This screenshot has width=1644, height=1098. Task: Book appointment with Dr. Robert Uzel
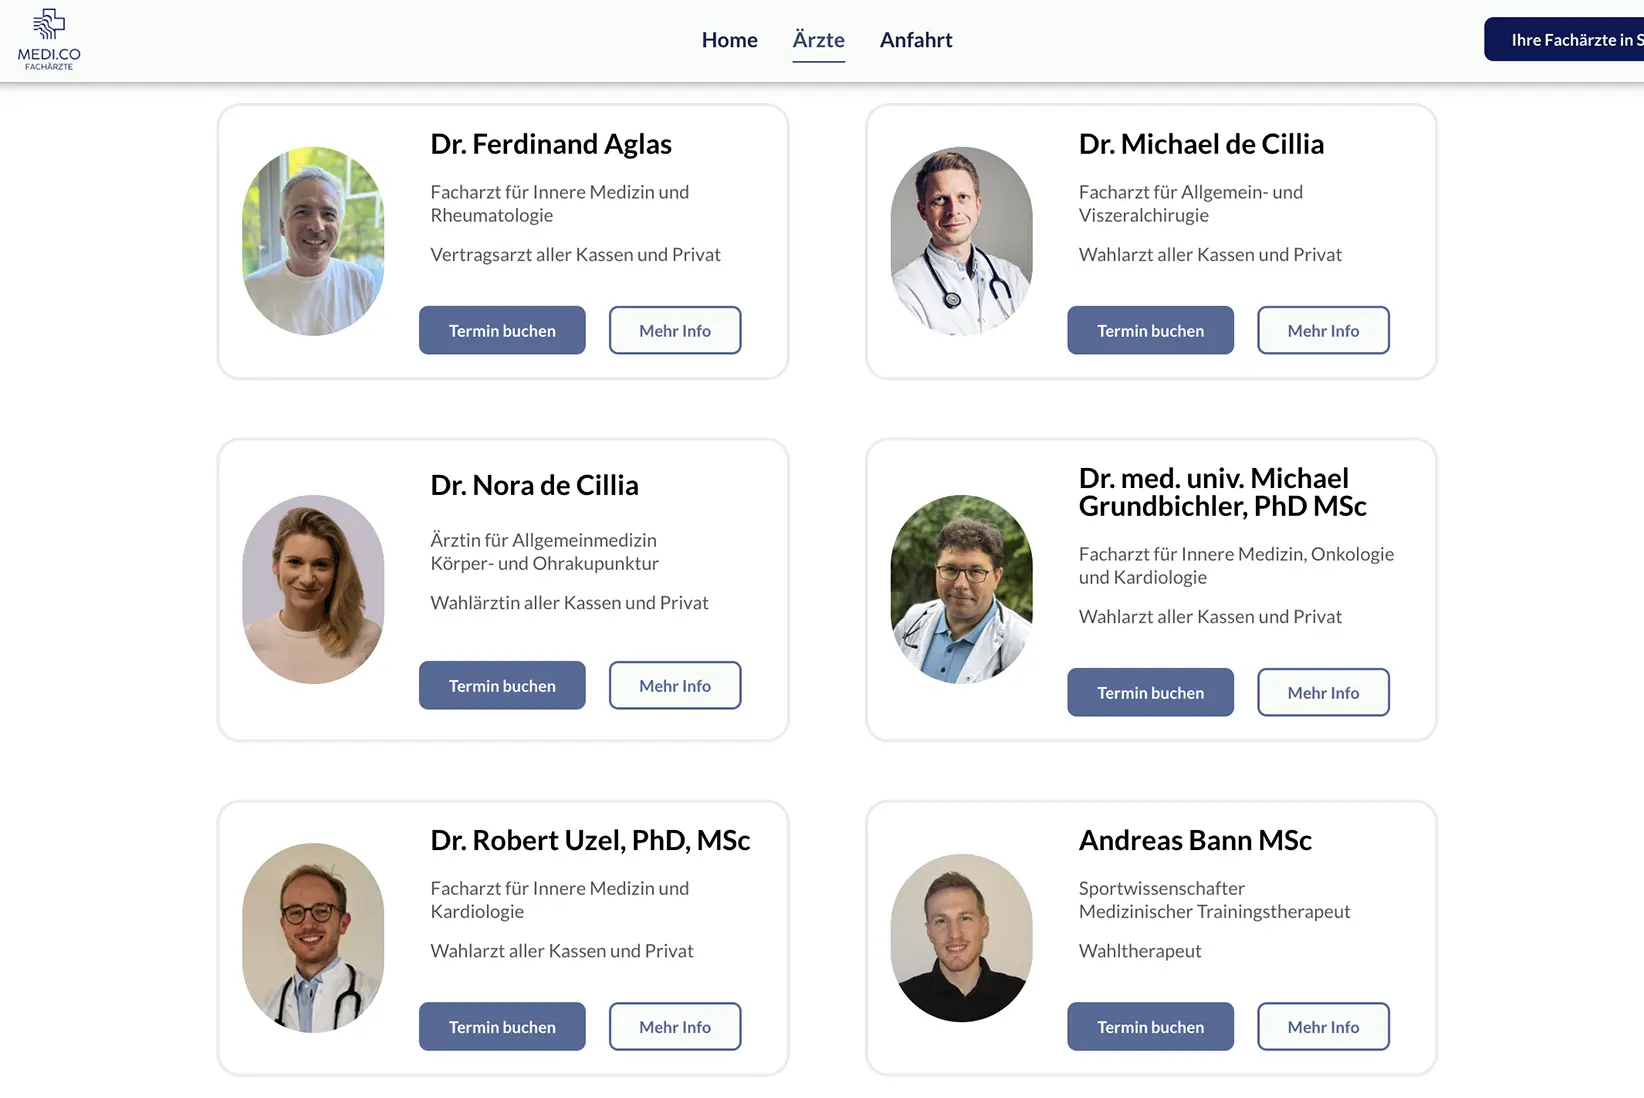click(x=502, y=1027)
